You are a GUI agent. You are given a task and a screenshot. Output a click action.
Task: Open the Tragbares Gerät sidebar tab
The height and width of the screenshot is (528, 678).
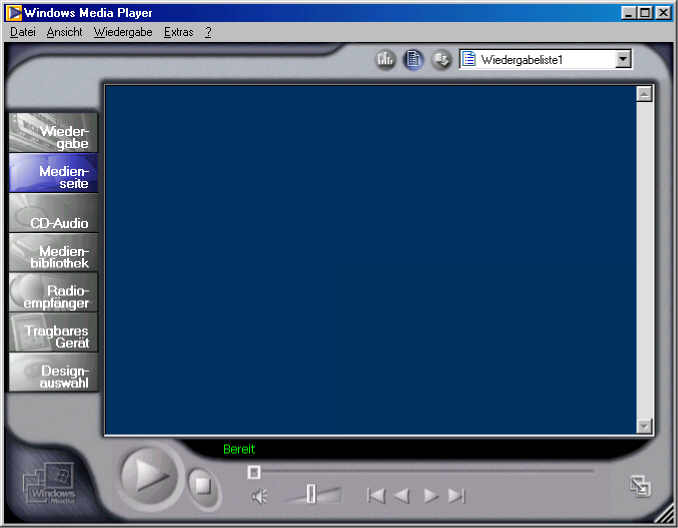[x=54, y=332]
